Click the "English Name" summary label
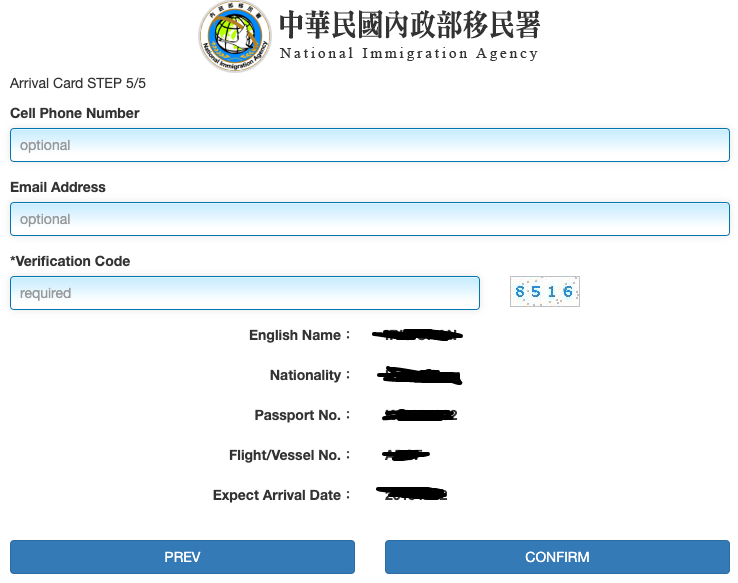 [x=295, y=335]
